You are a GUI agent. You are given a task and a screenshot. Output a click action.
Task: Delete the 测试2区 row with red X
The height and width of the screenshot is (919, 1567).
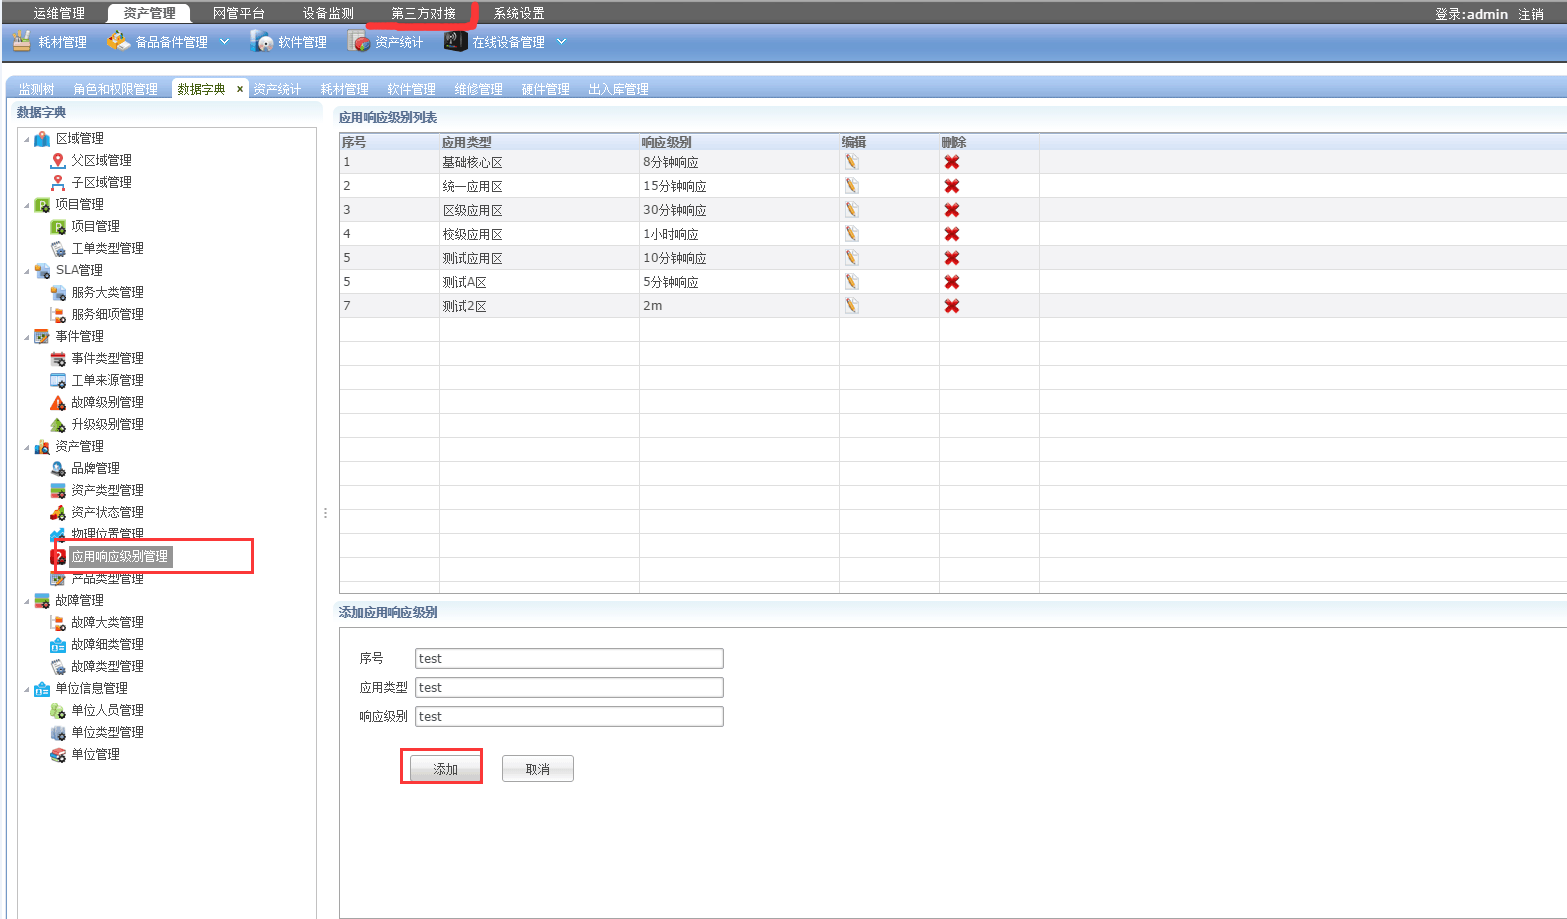[x=951, y=305]
